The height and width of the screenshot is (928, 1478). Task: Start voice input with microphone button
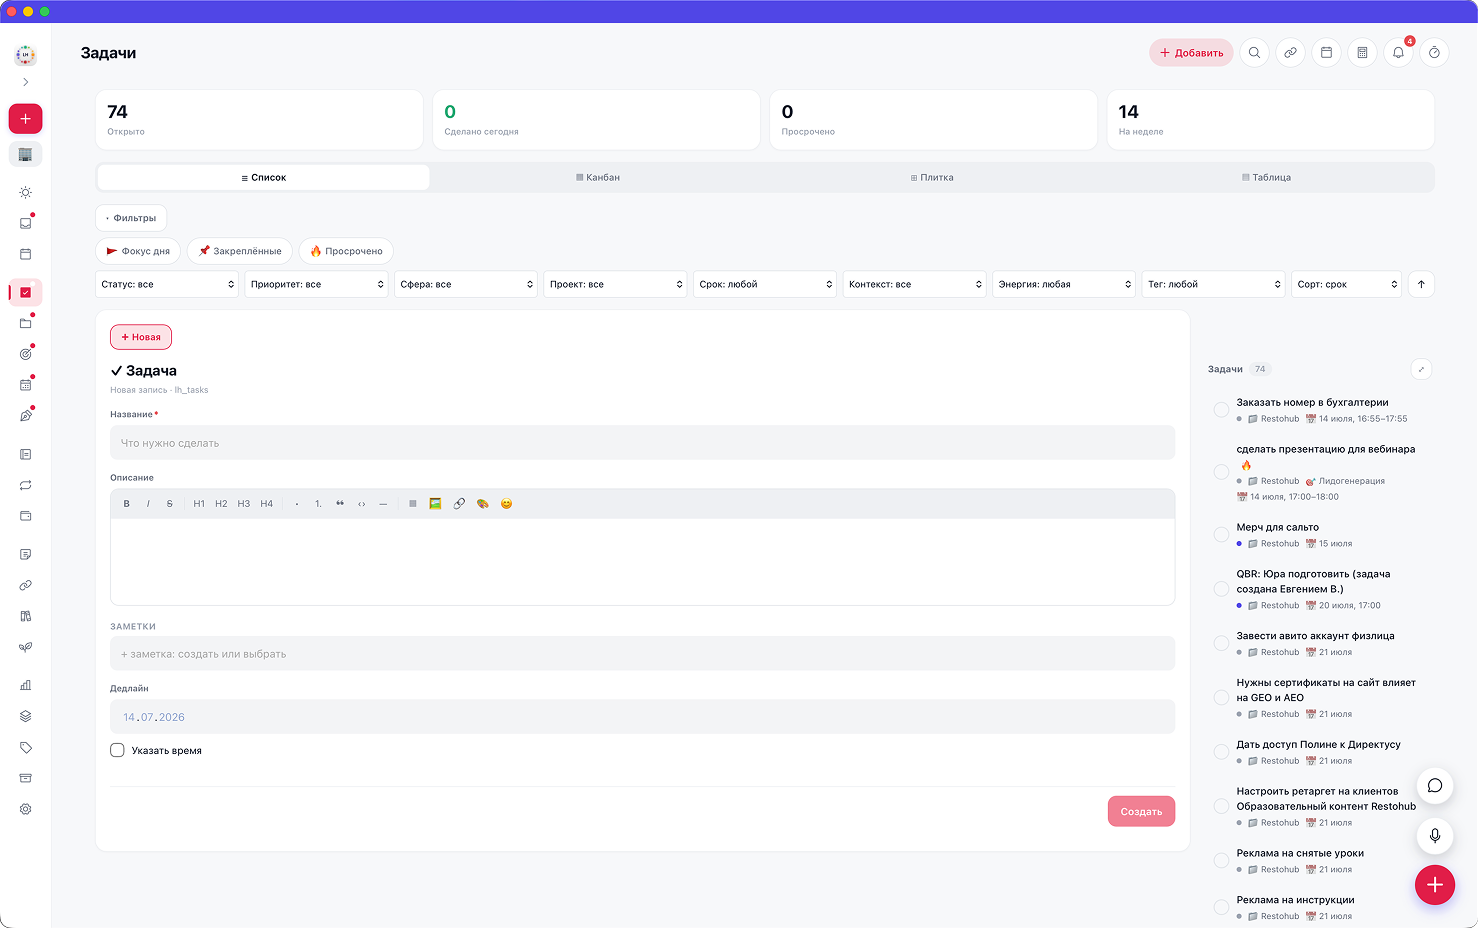pos(1435,836)
